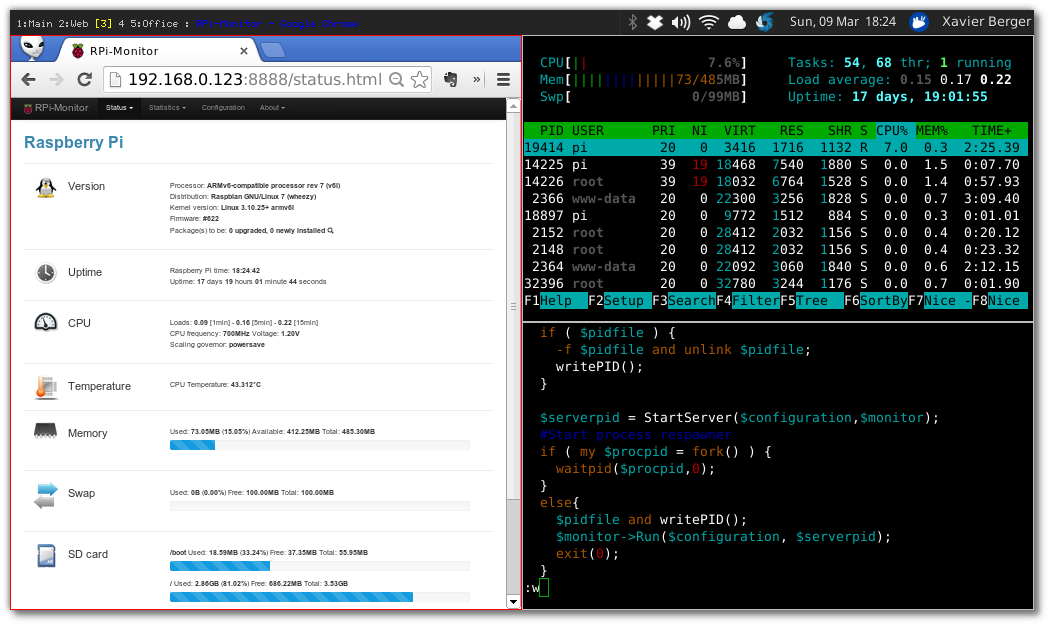Click the MEM% column header in htop
Screen dimensions: 1050x626
(x=931, y=131)
